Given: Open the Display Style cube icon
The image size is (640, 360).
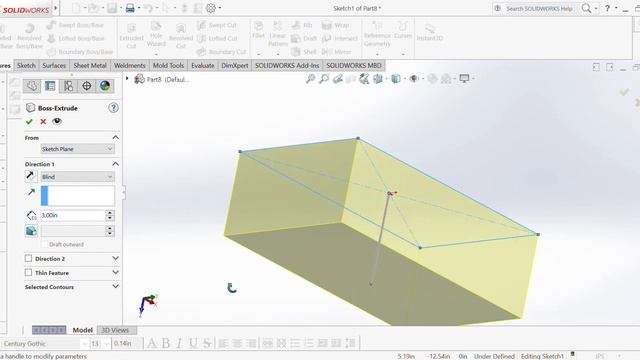Looking at the screenshot, I should [x=396, y=79].
